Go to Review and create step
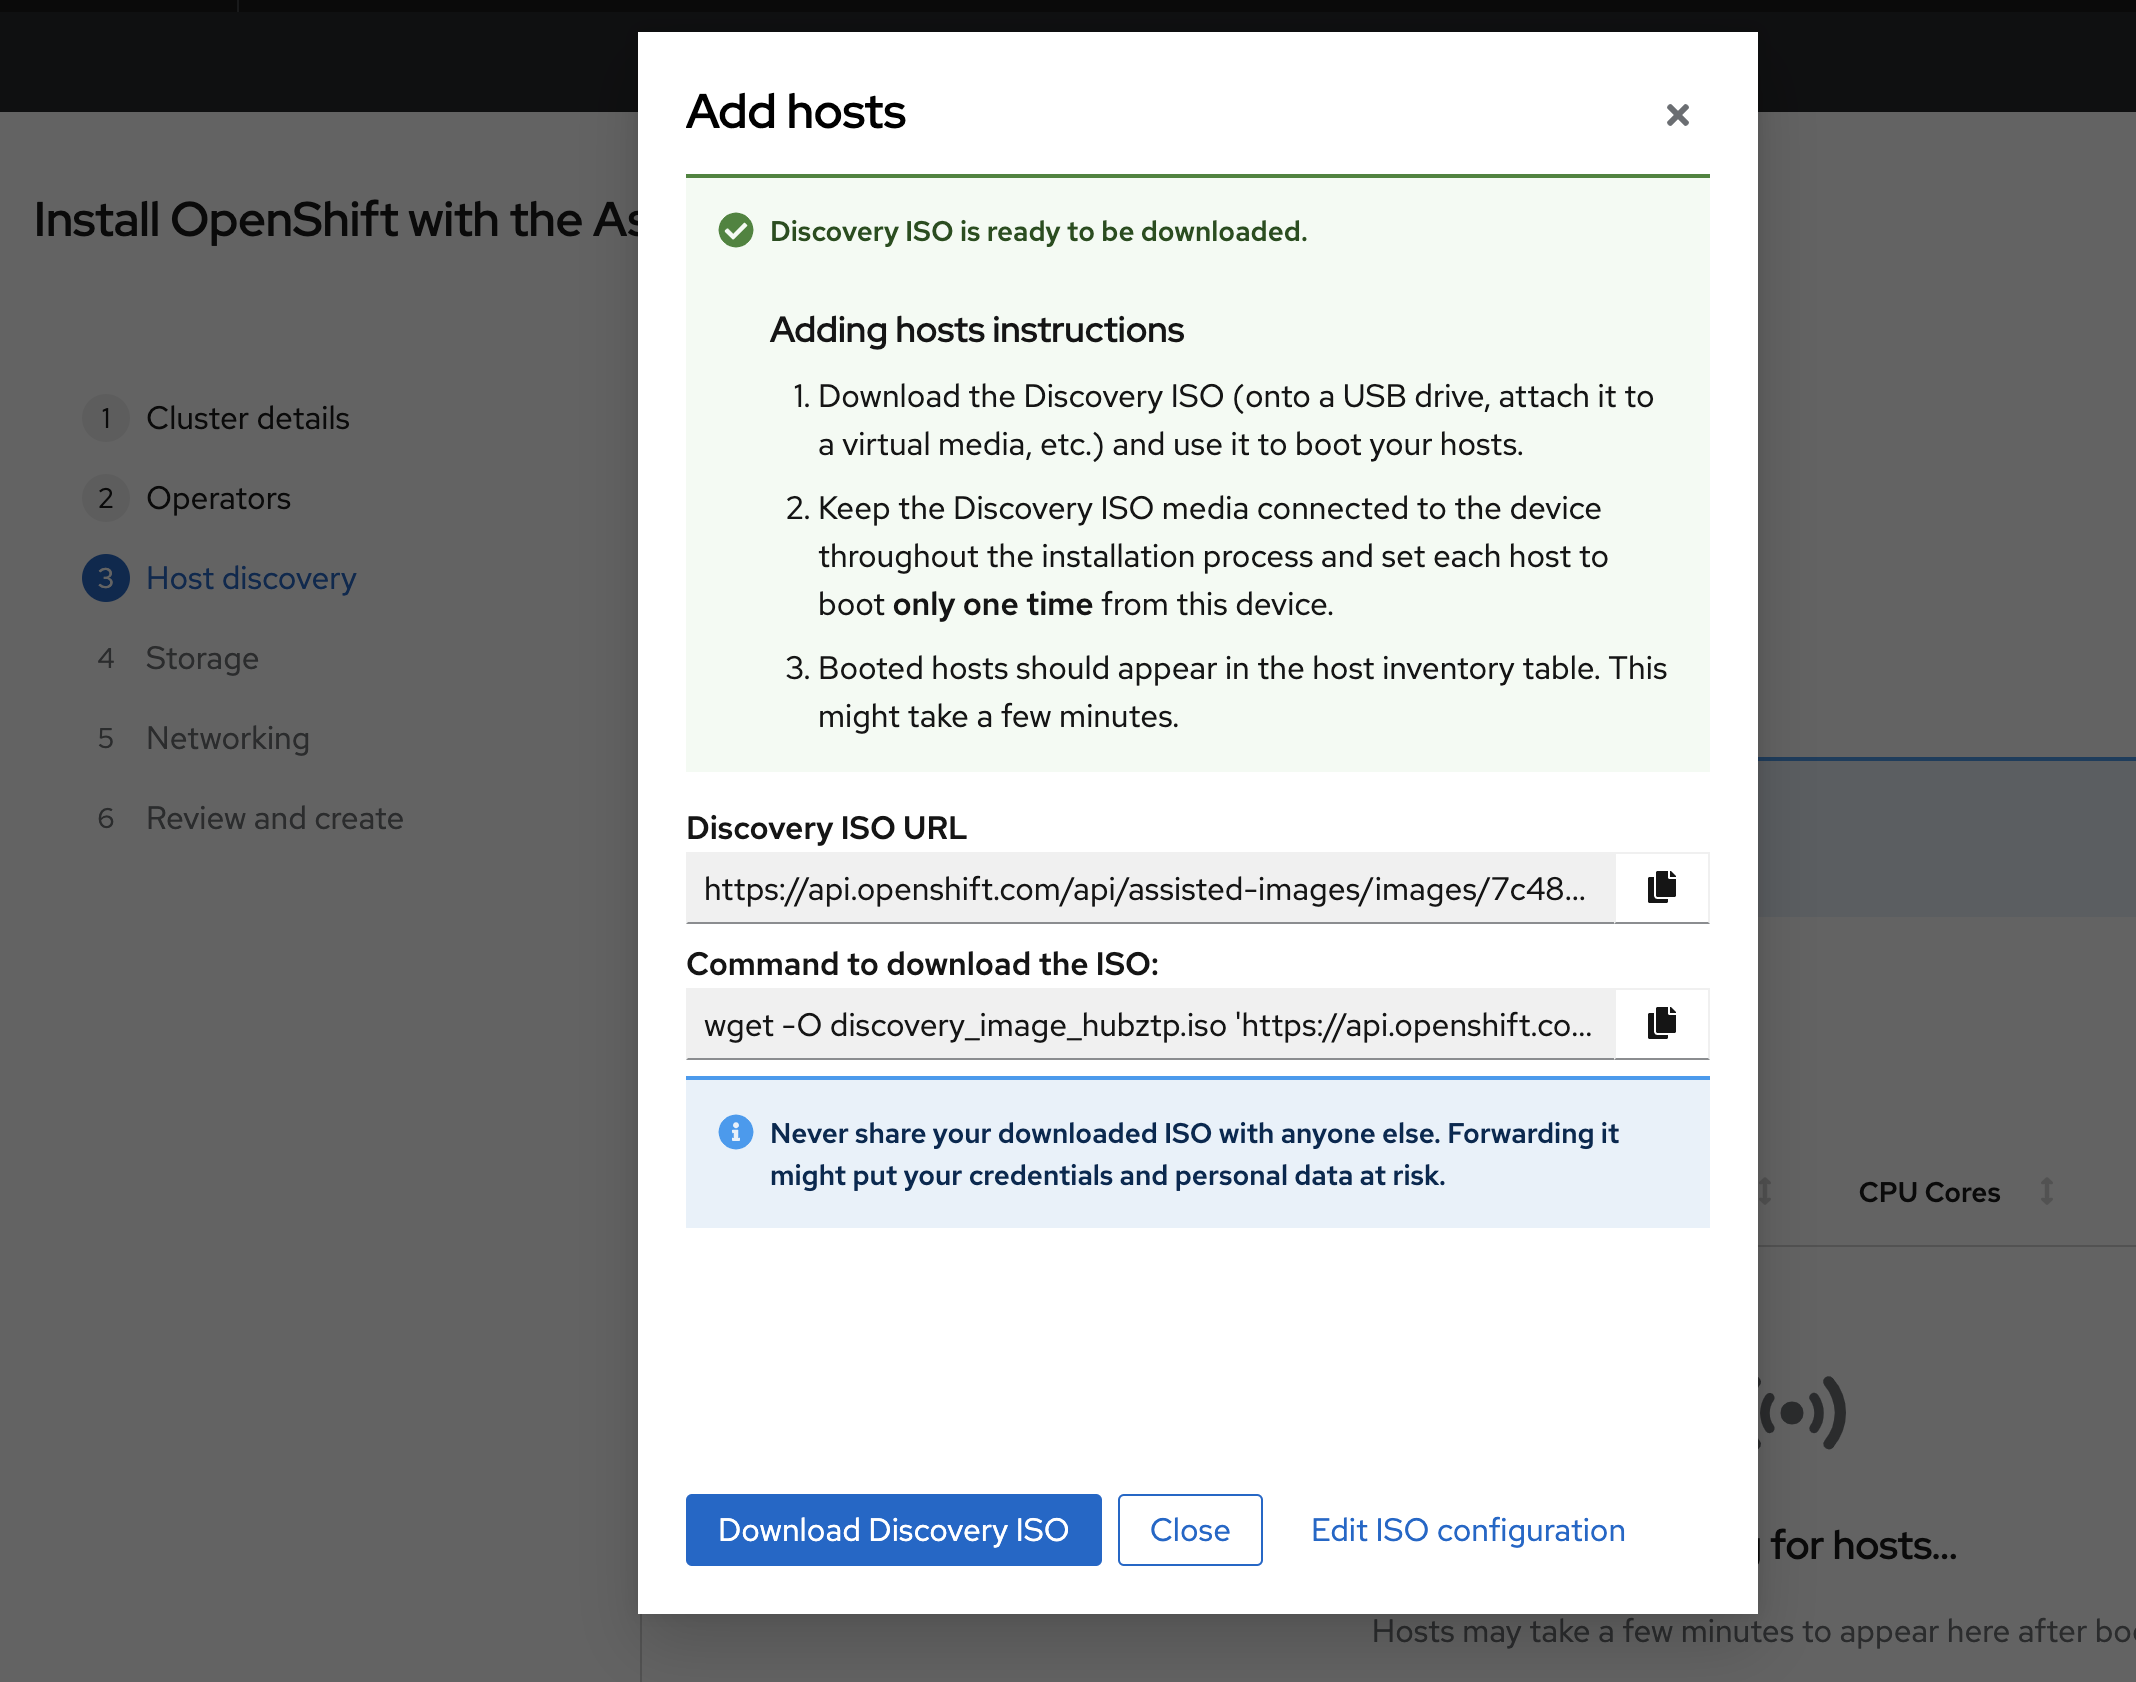This screenshot has height=1682, width=2136. [x=274, y=818]
